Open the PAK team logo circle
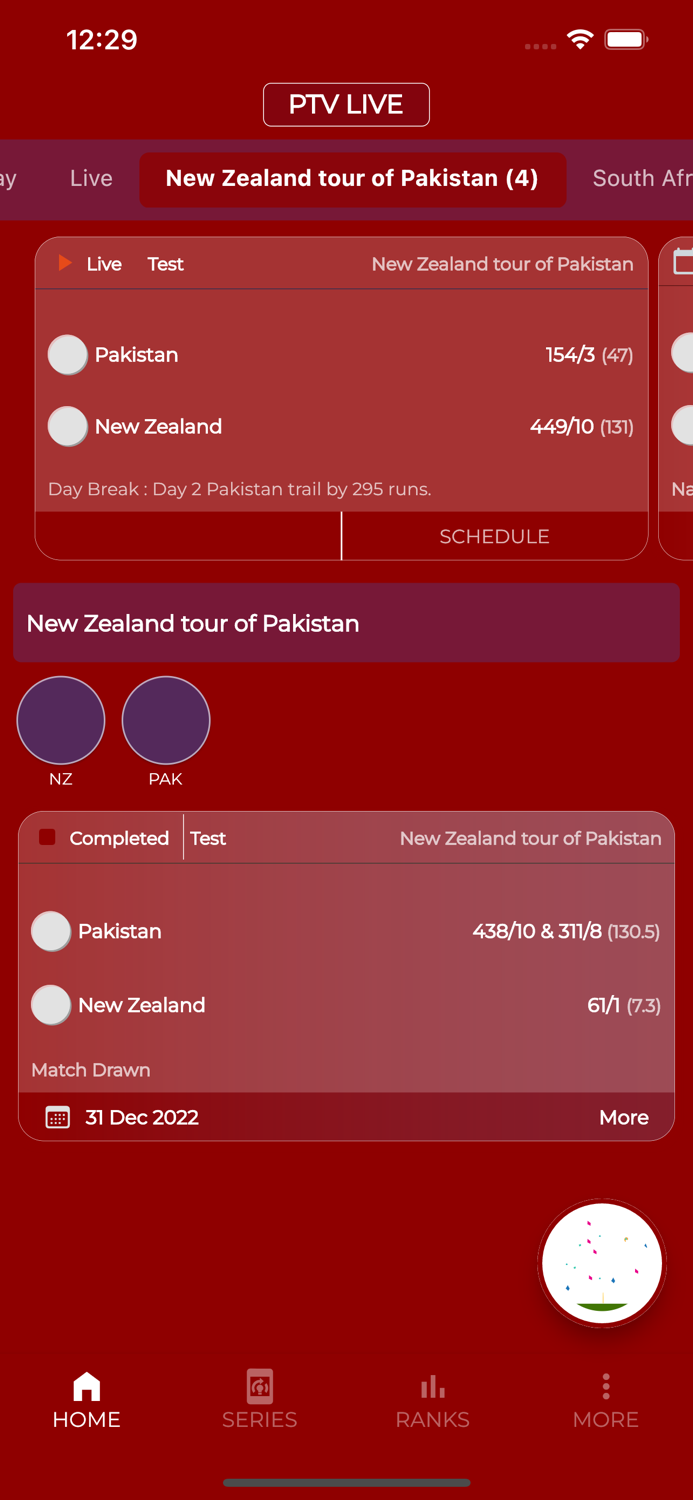The image size is (693, 1500). [x=165, y=719]
